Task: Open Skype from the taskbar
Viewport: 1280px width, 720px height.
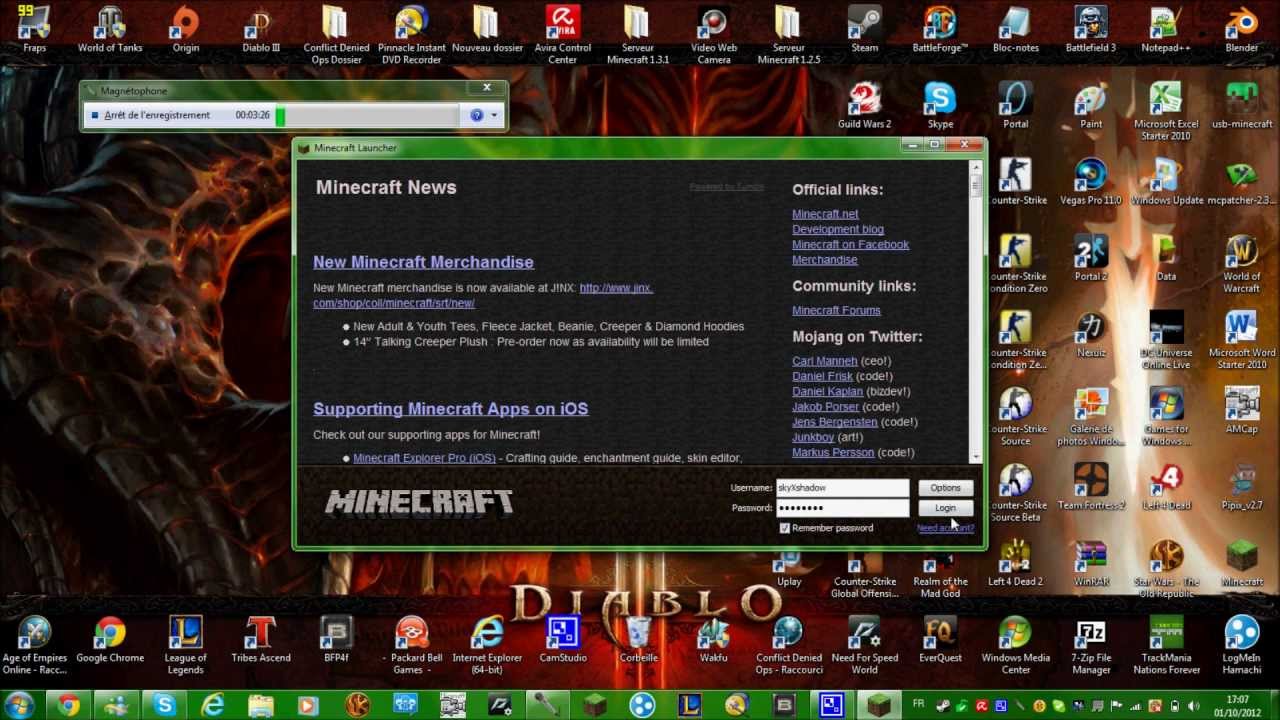Action: tap(165, 705)
